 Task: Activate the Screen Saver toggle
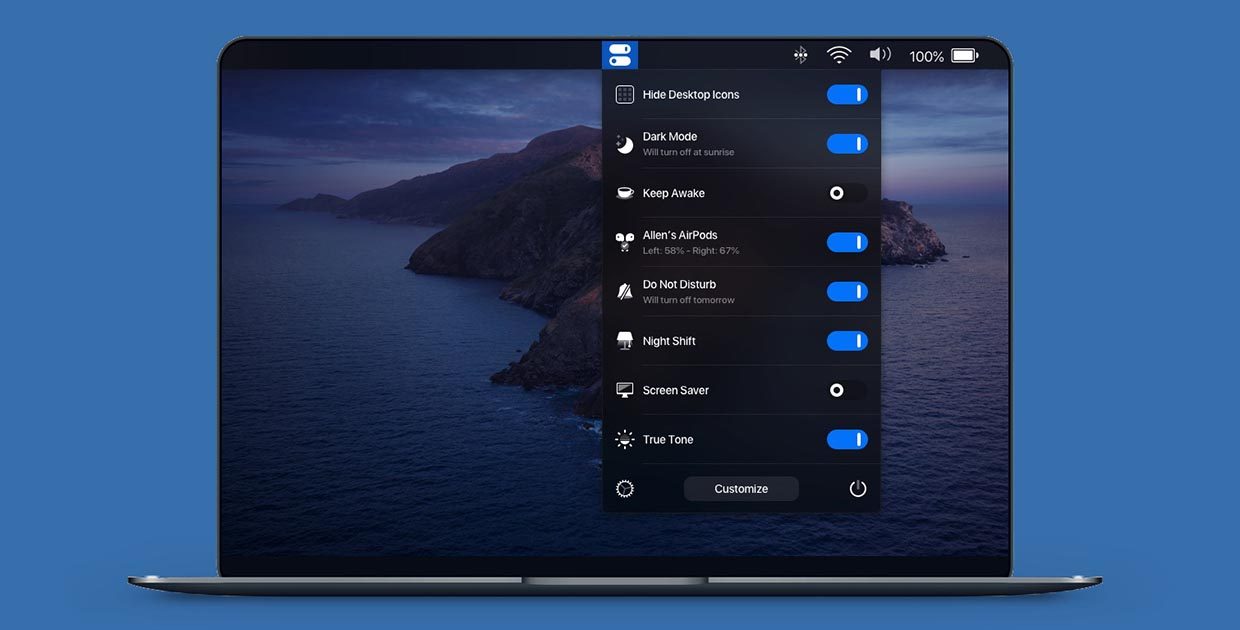[847, 390]
